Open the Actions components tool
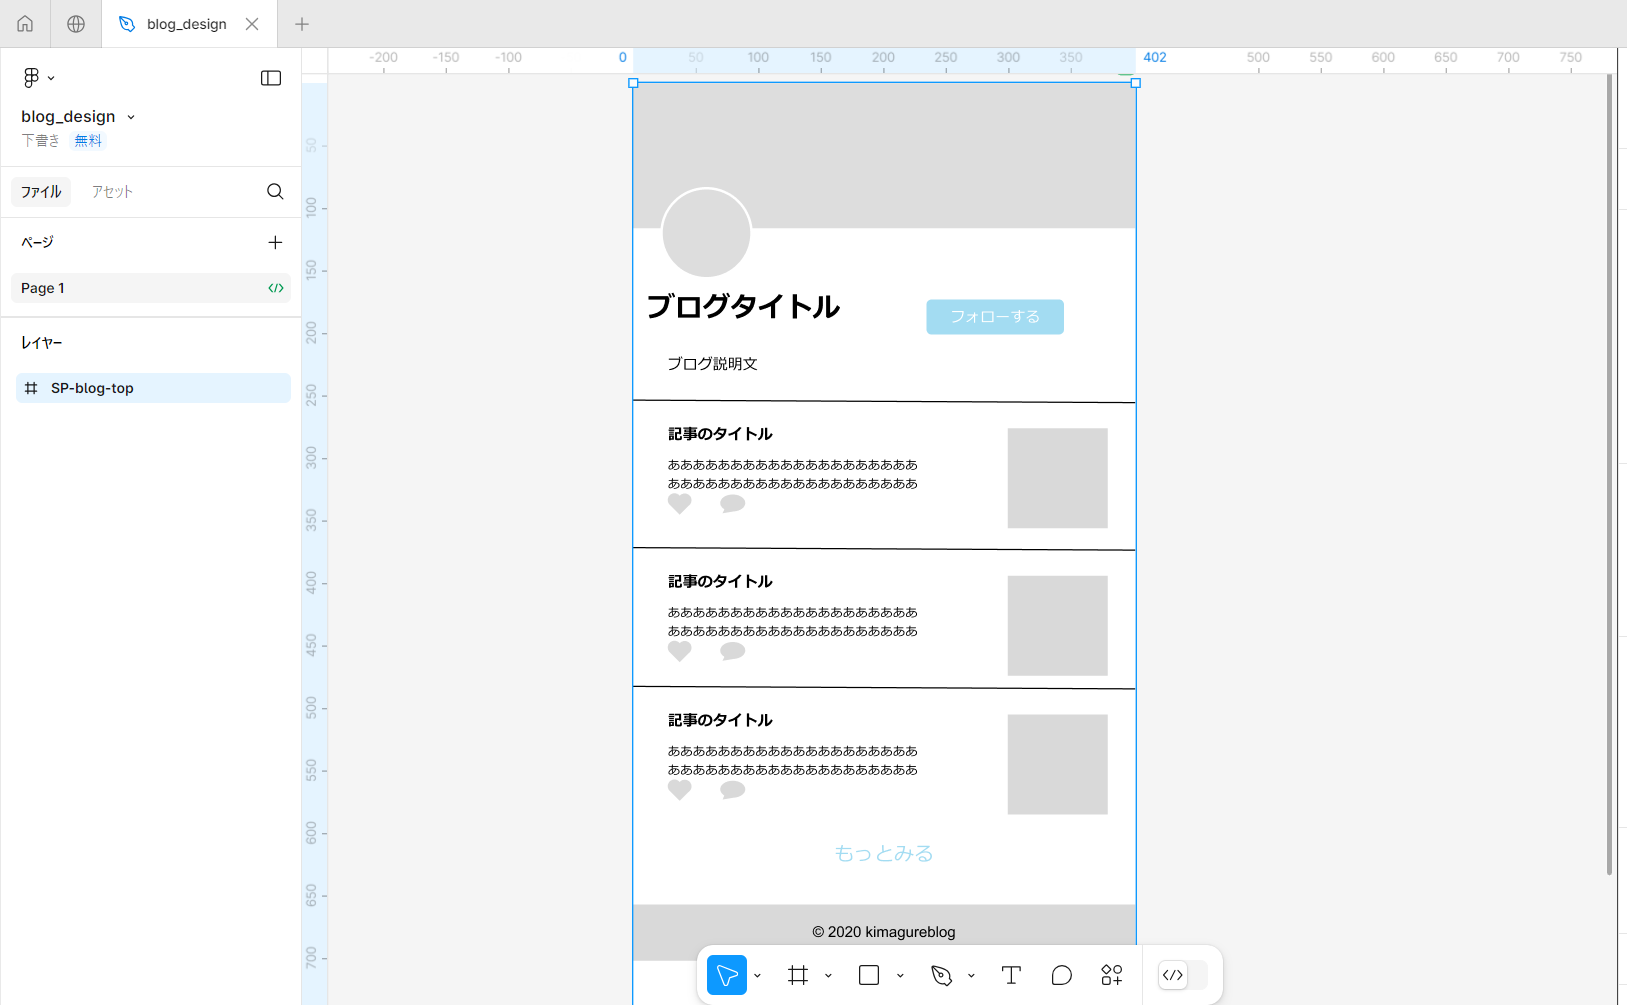This screenshot has height=1005, width=1627. (1112, 975)
